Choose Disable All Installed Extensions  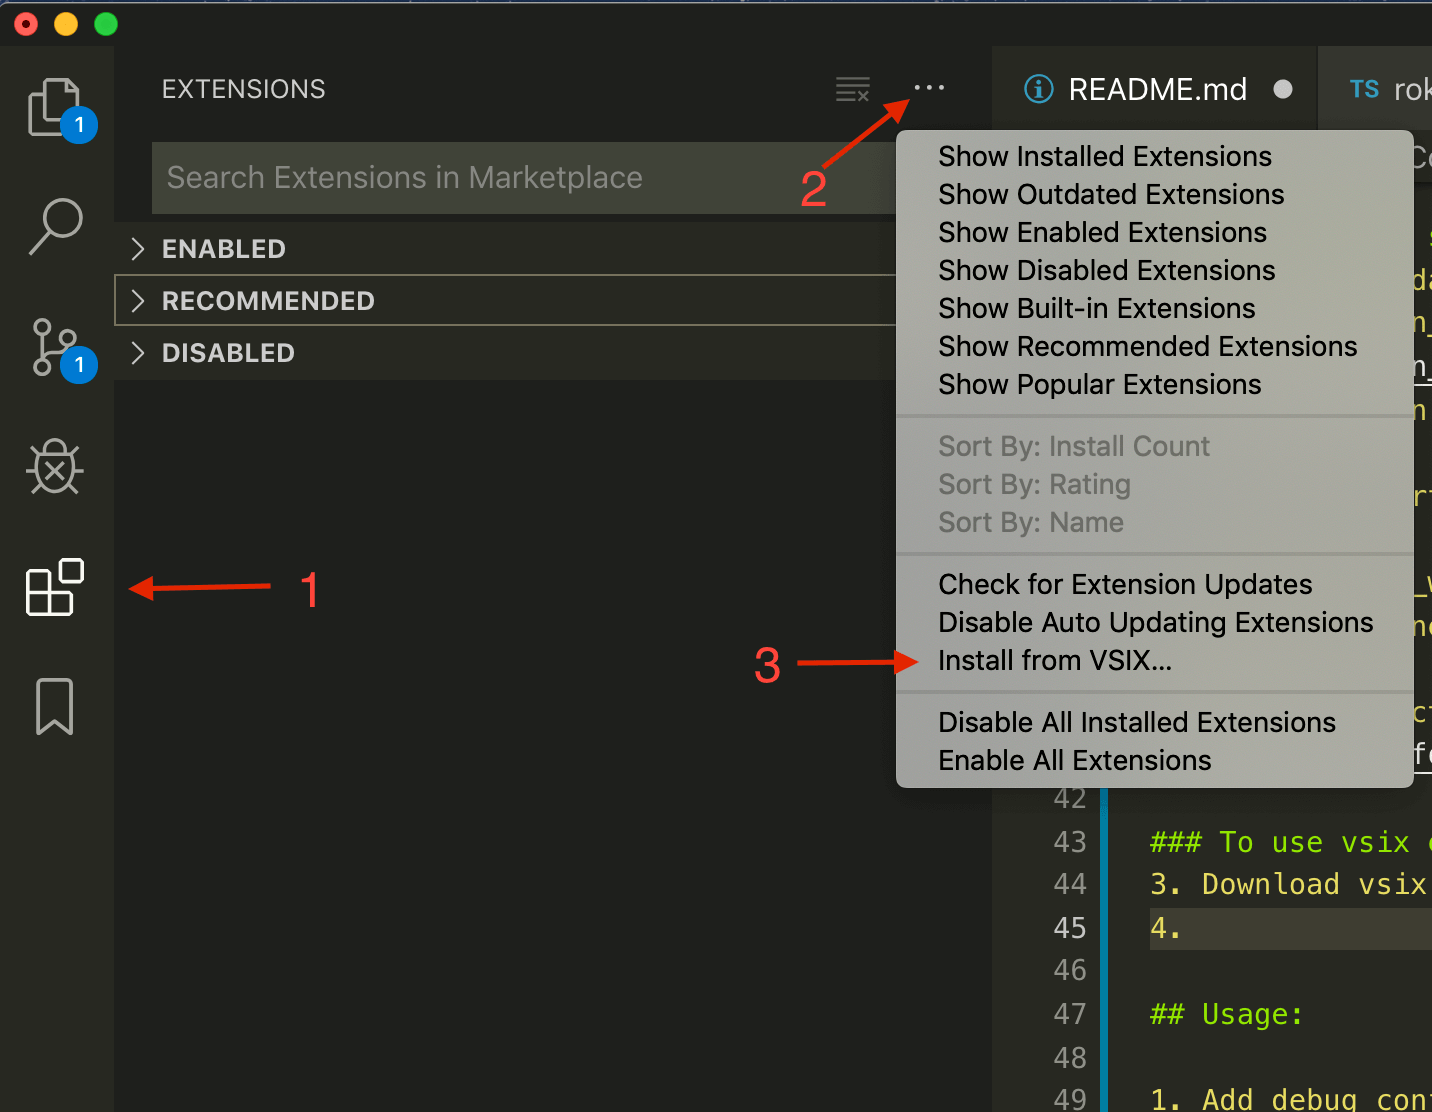1136,723
